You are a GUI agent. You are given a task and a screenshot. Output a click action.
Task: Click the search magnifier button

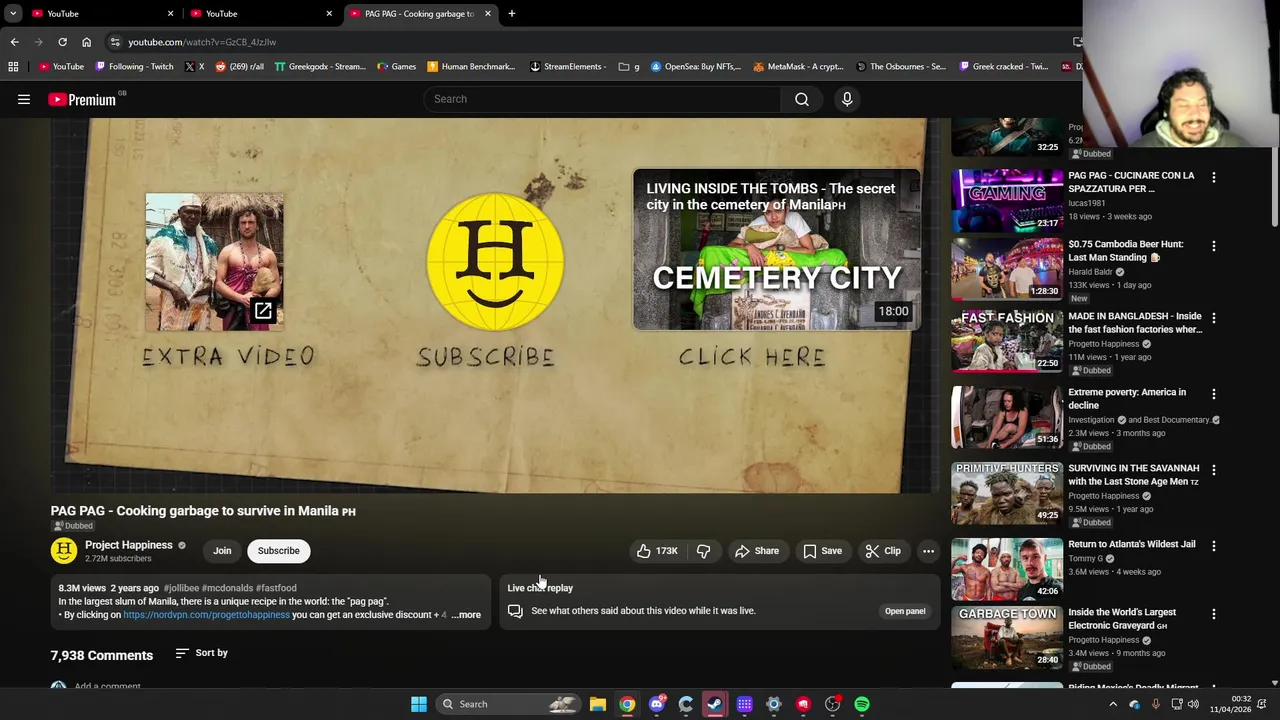point(802,99)
